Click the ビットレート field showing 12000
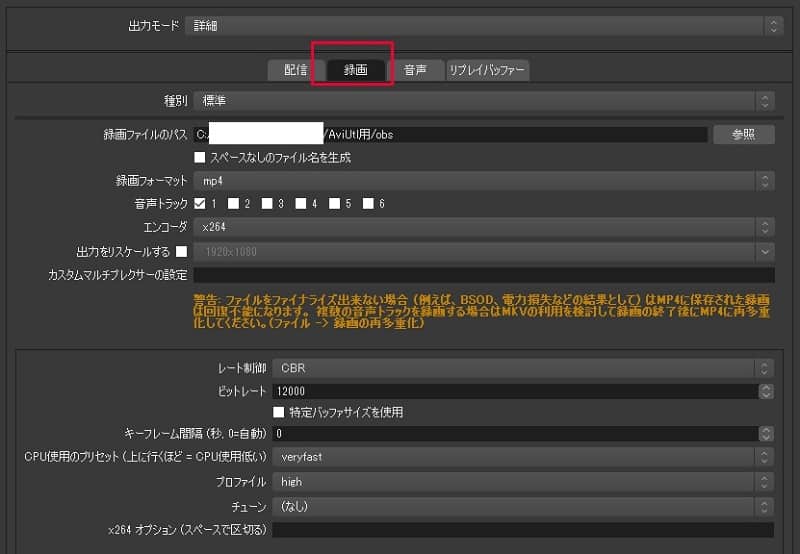 pos(515,391)
